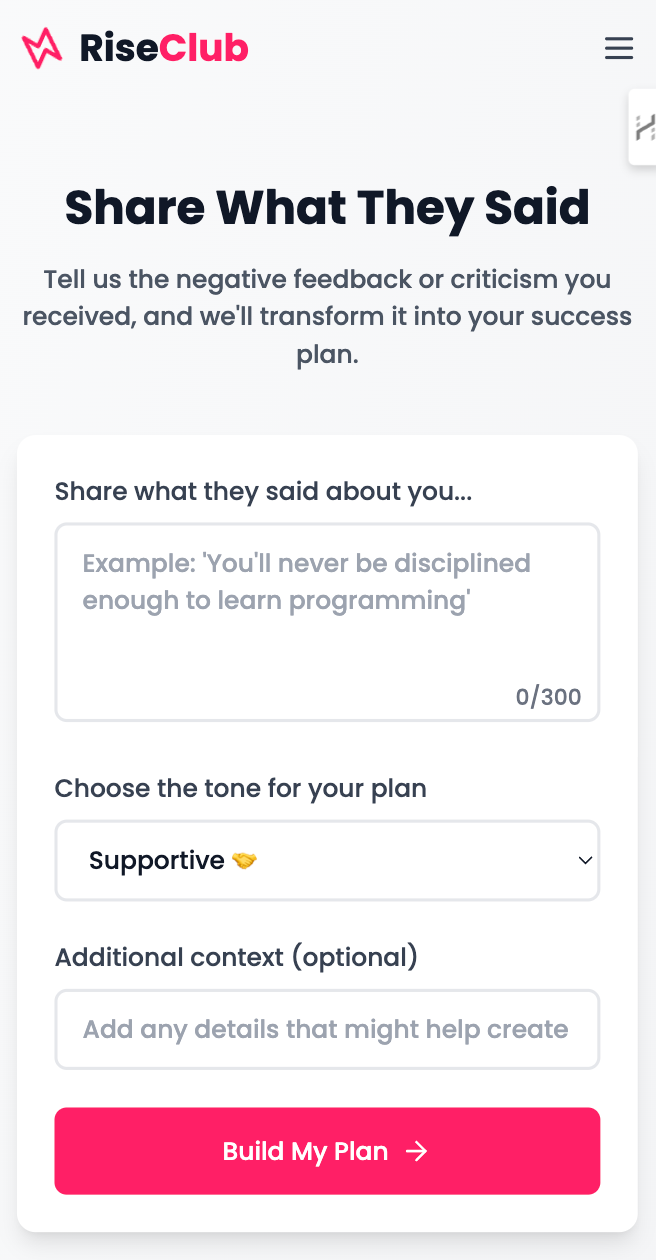
Task: Select the "Share What They Said" heading
Action: [327, 207]
